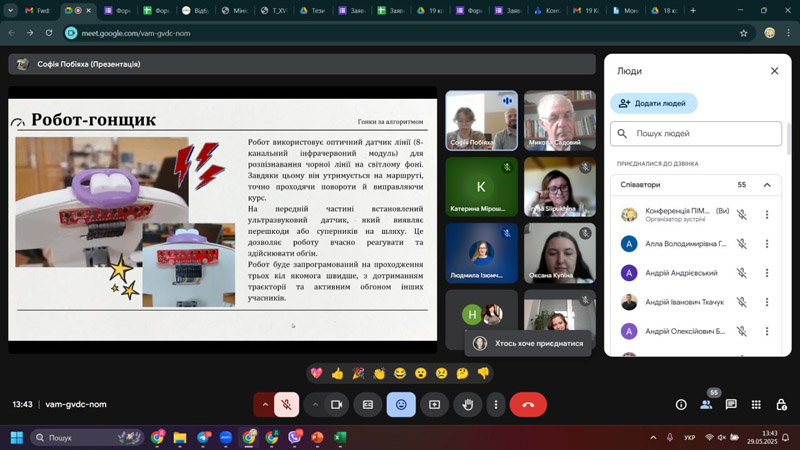Raise hand in the meeting

468,405
